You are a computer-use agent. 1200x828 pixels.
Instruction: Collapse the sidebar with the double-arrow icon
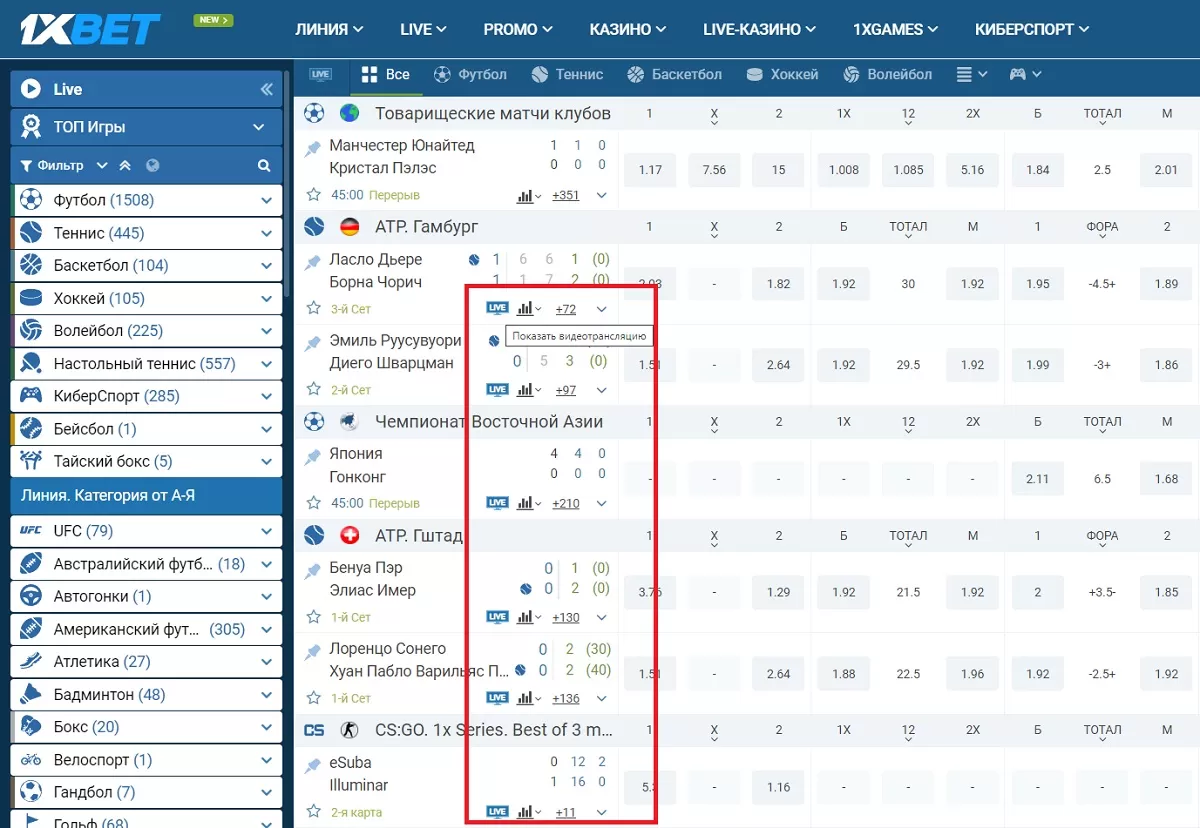(266, 89)
